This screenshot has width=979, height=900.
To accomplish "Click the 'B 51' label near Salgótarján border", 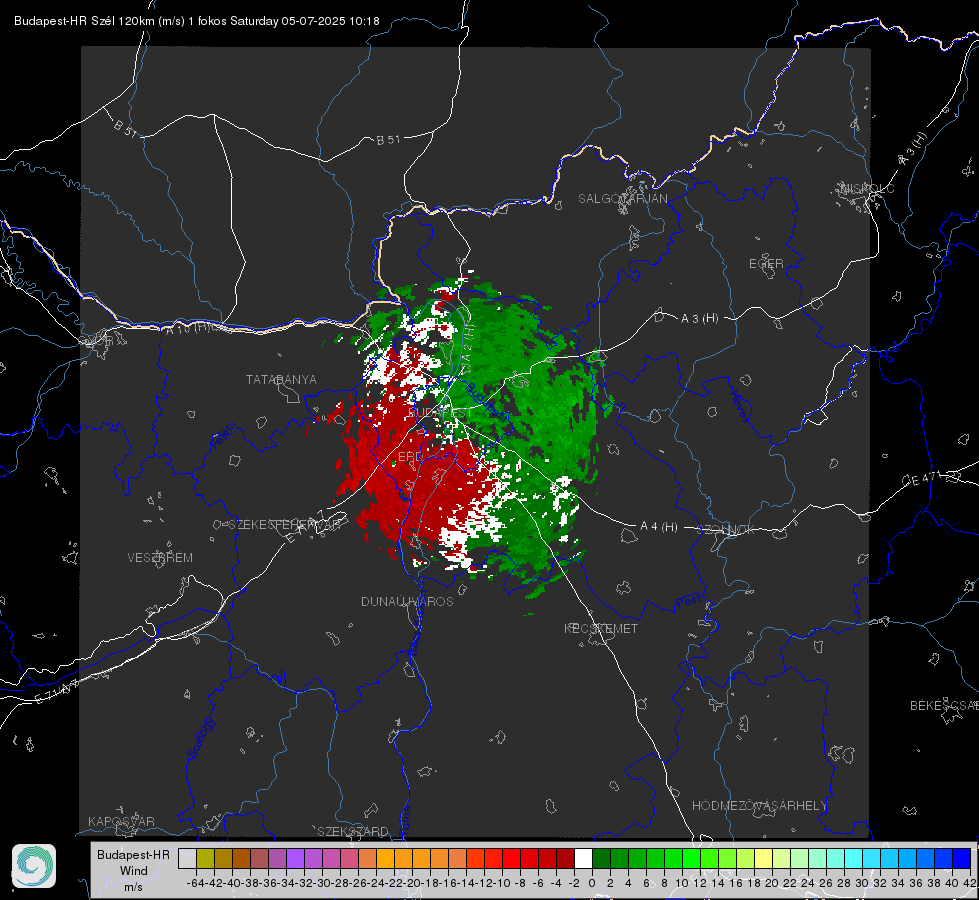I will click(x=388, y=140).
